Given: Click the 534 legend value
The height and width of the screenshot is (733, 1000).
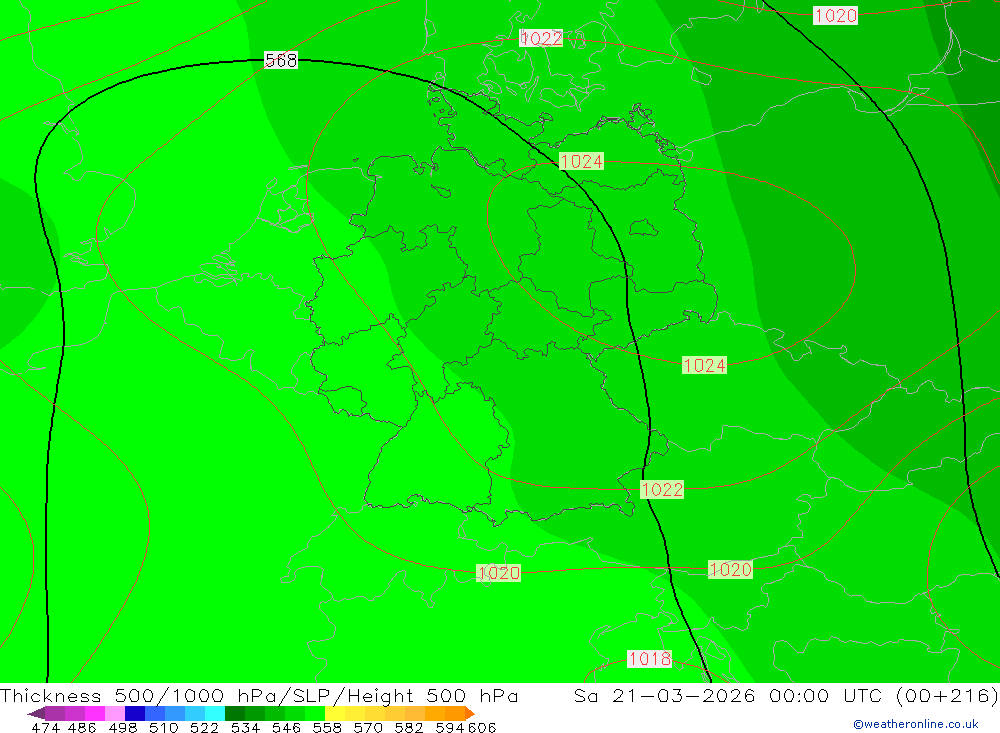Looking at the screenshot, I should pyautogui.click(x=245, y=728).
